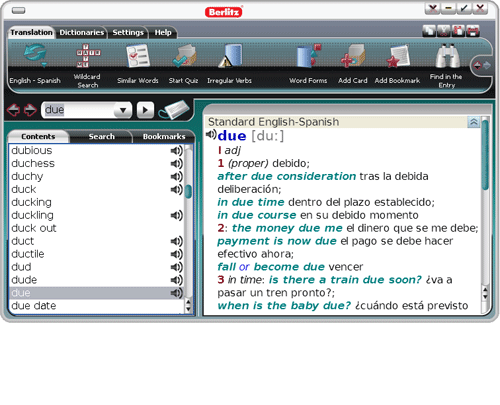Play audio for 'duck' in list
Image resolution: width=500 pixels, height=405 pixels.
pos(177,190)
